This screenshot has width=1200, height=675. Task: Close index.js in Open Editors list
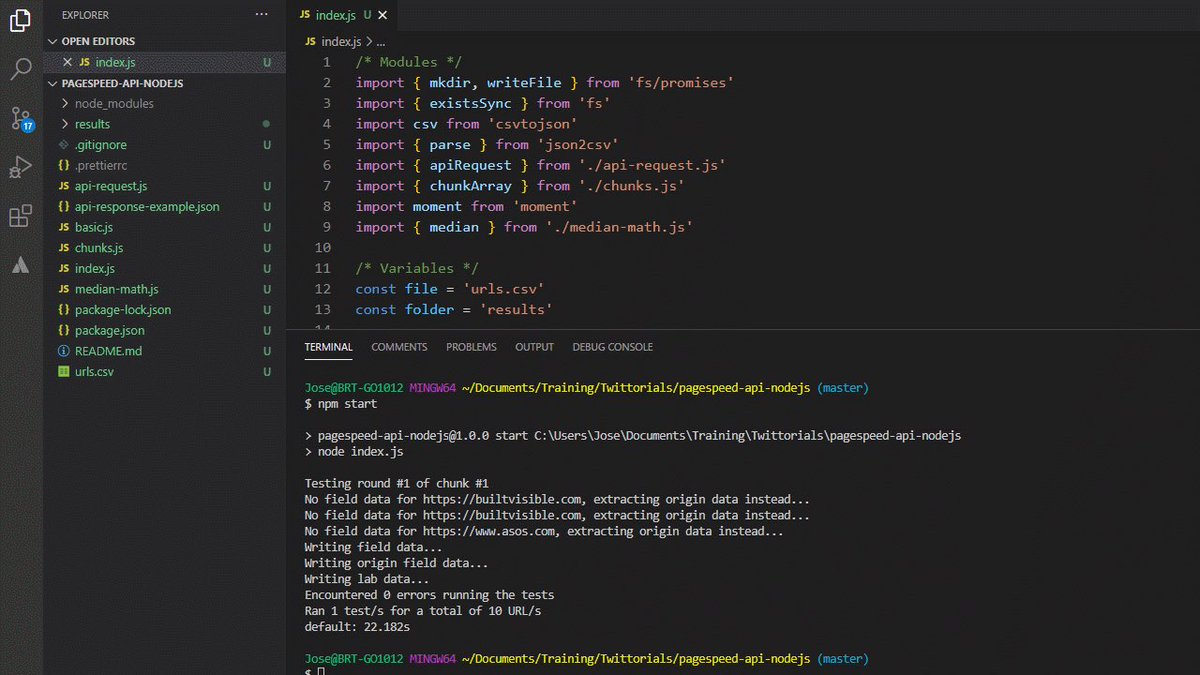[67, 62]
